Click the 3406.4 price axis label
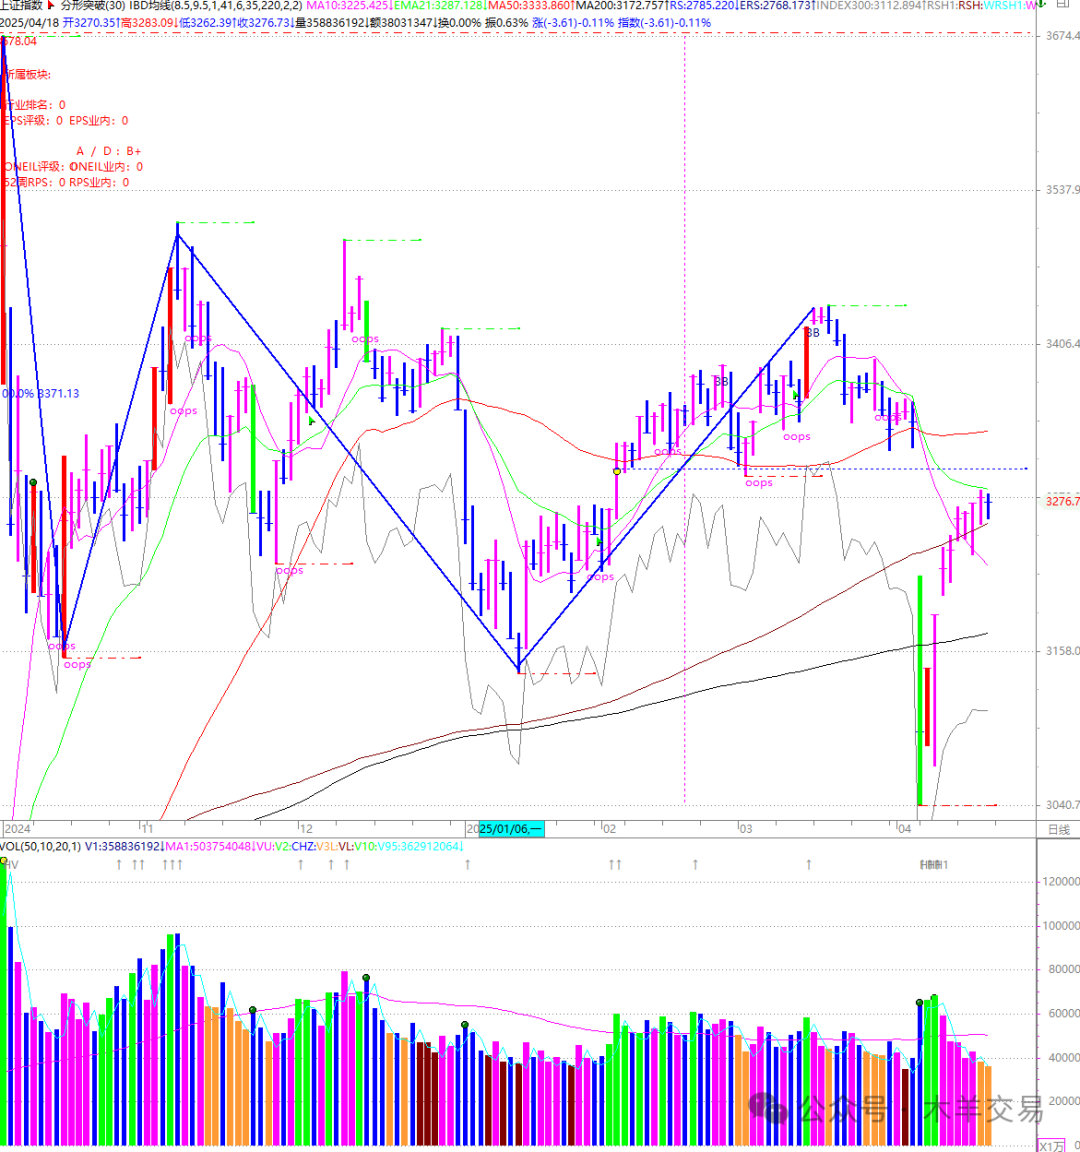This screenshot has height=1152, width=1080. pos(1062,343)
